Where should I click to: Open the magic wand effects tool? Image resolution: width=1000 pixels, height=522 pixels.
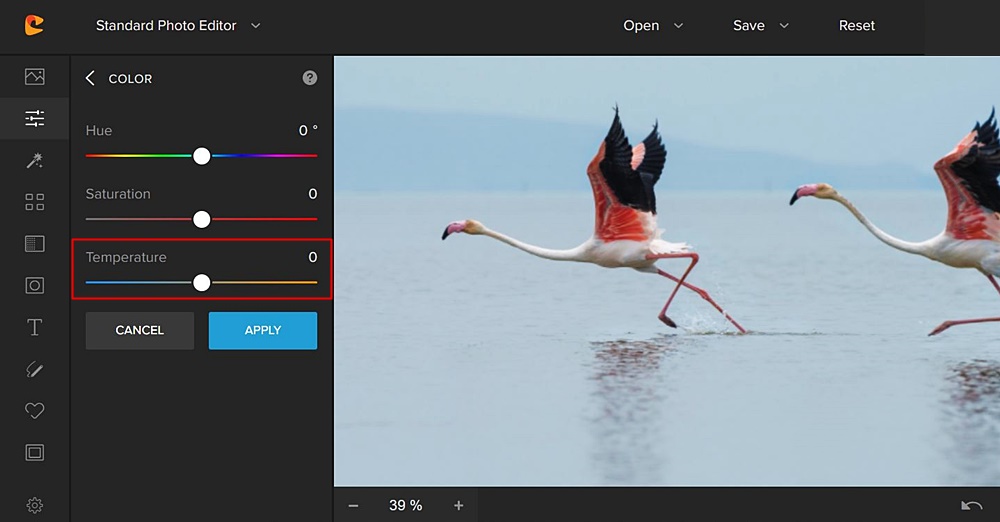tap(34, 161)
